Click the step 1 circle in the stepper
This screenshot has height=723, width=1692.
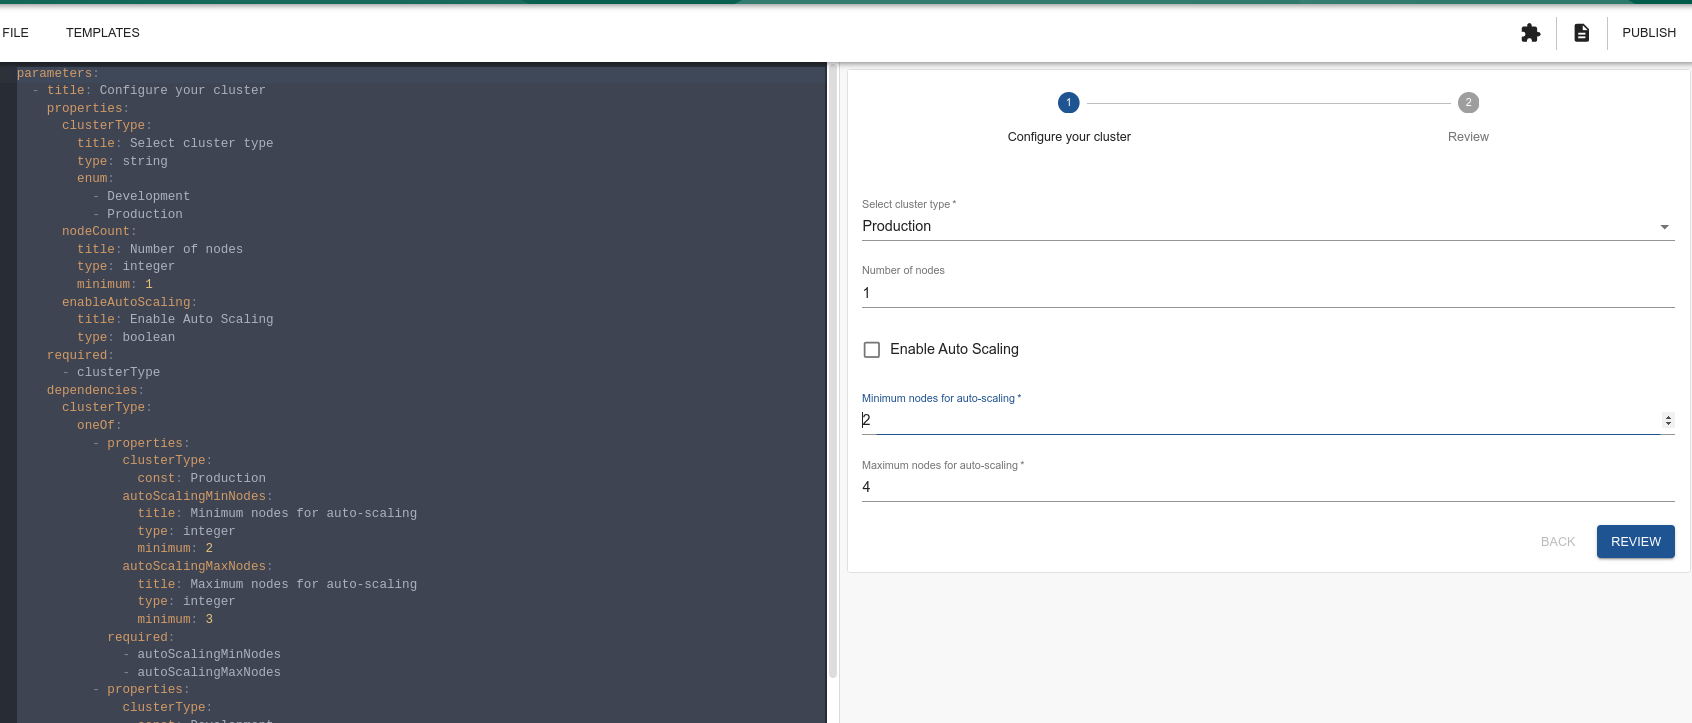(x=1068, y=103)
